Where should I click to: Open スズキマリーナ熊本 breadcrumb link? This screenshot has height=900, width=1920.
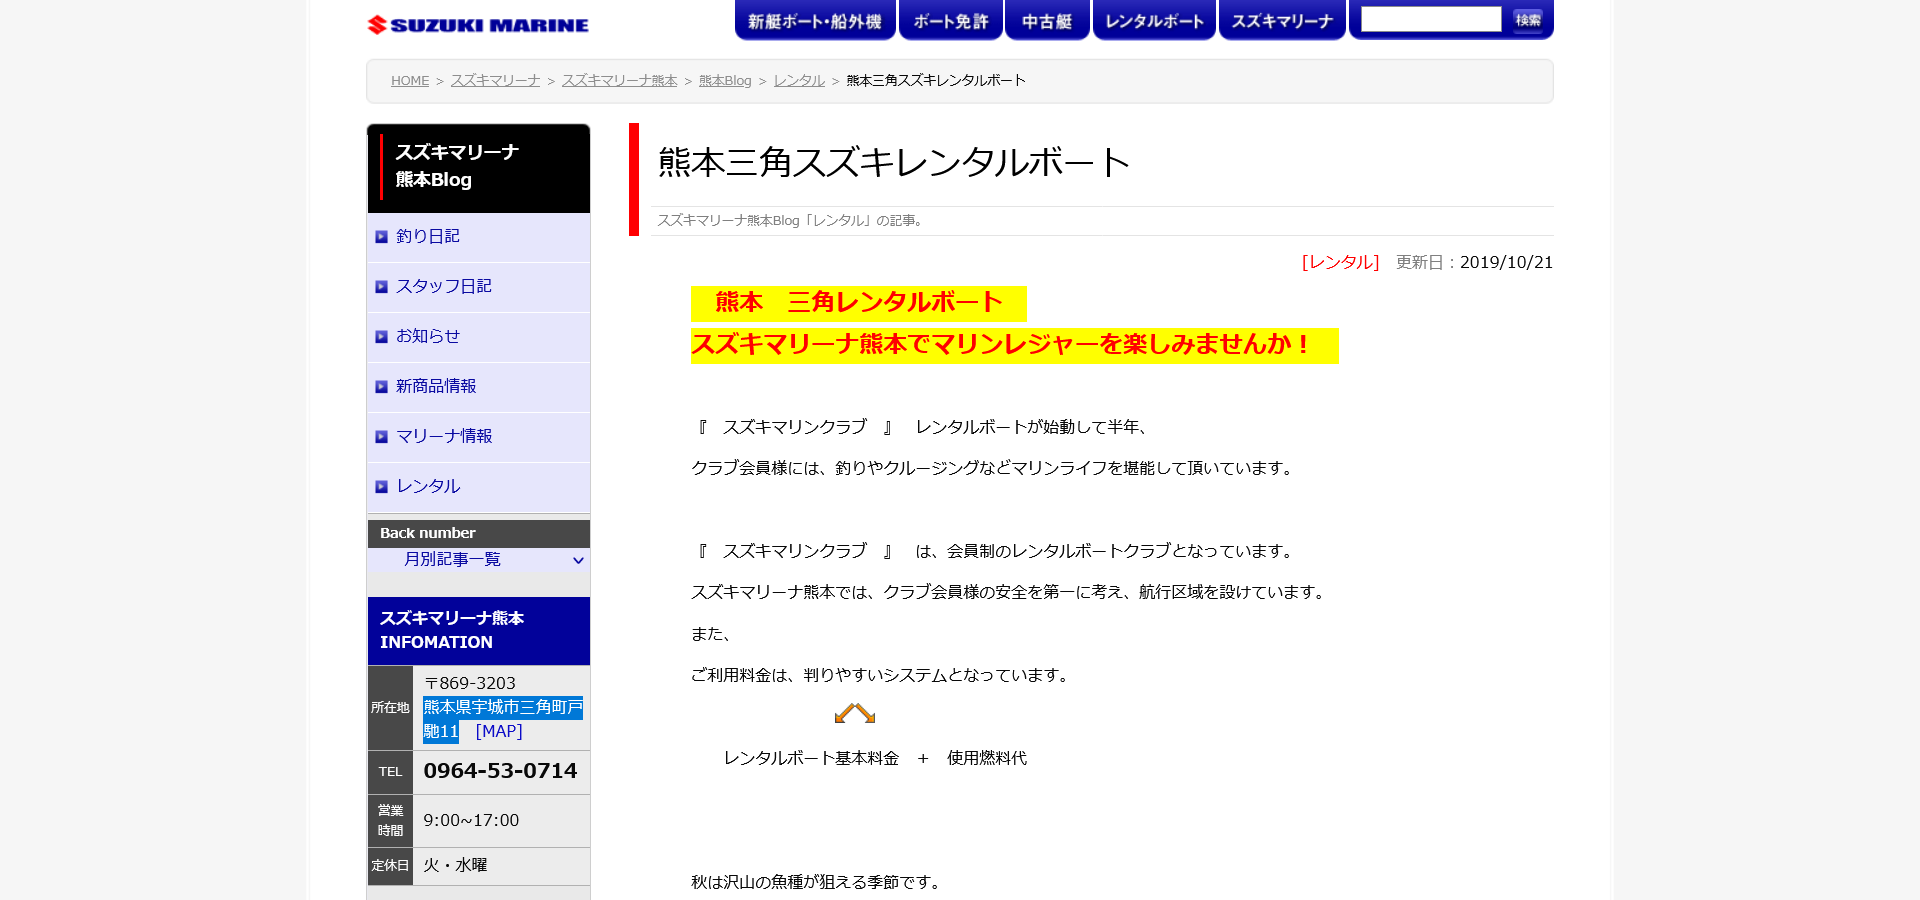click(619, 81)
